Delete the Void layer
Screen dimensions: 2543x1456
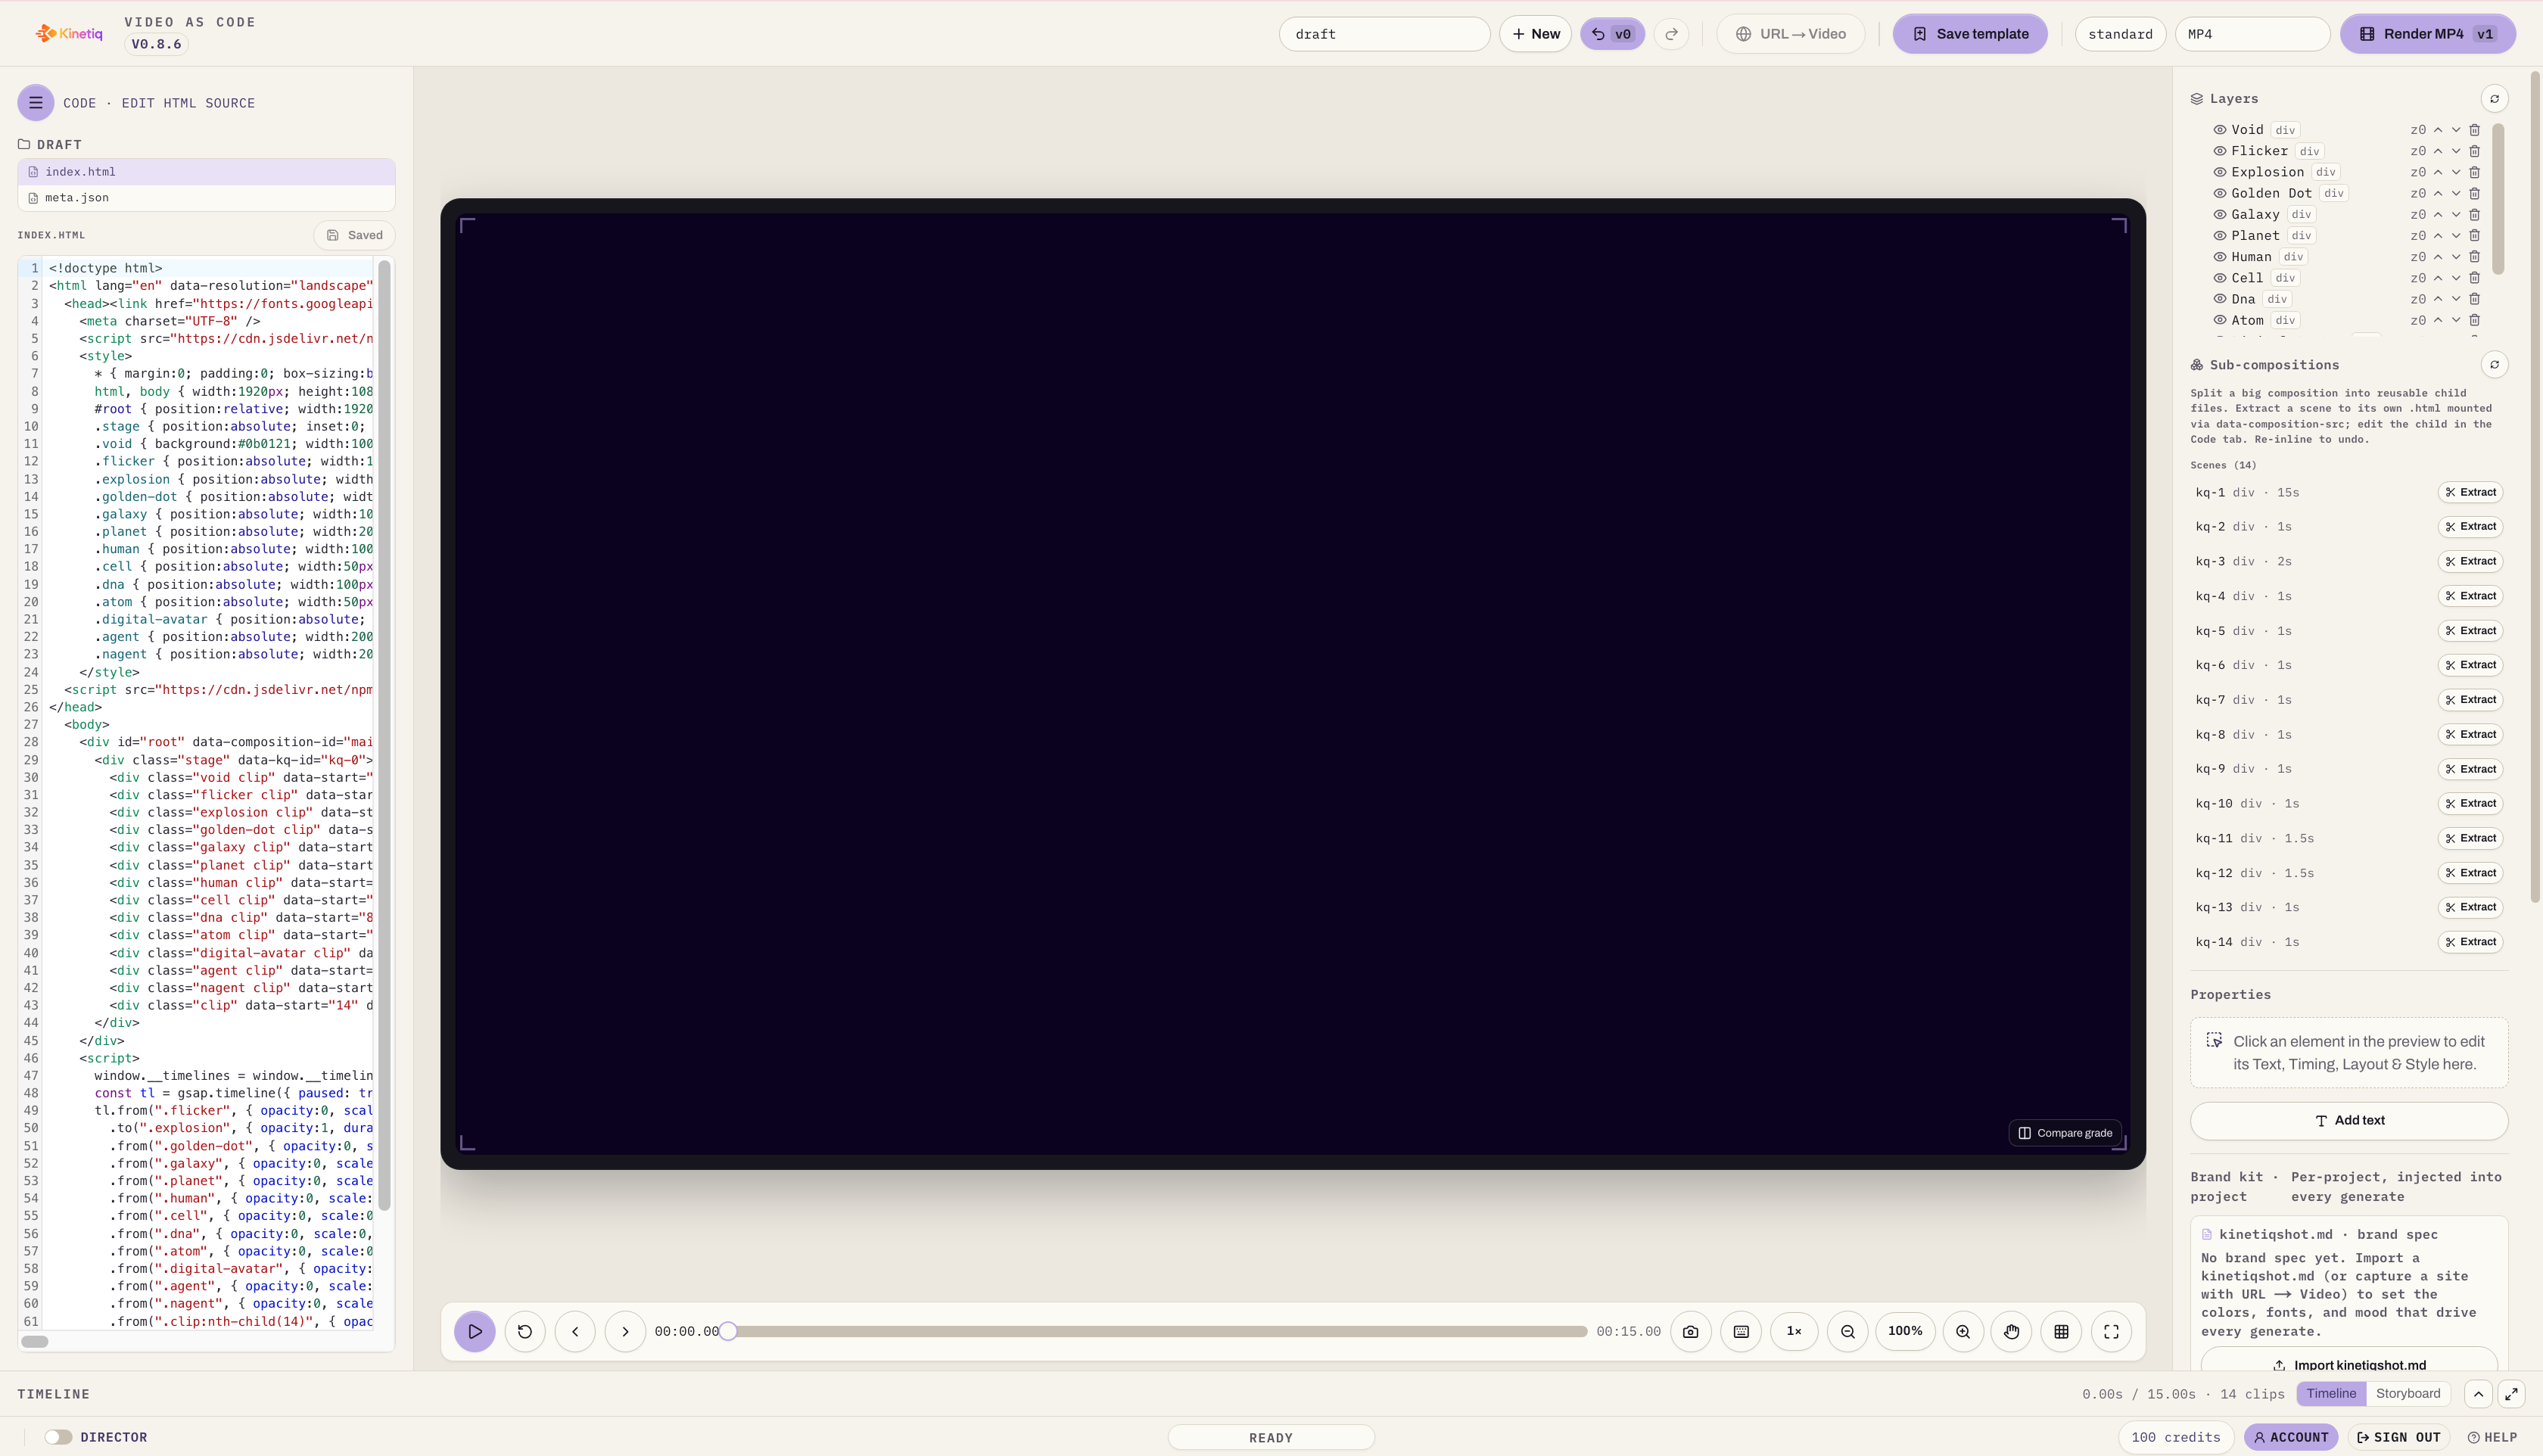coord(2474,130)
